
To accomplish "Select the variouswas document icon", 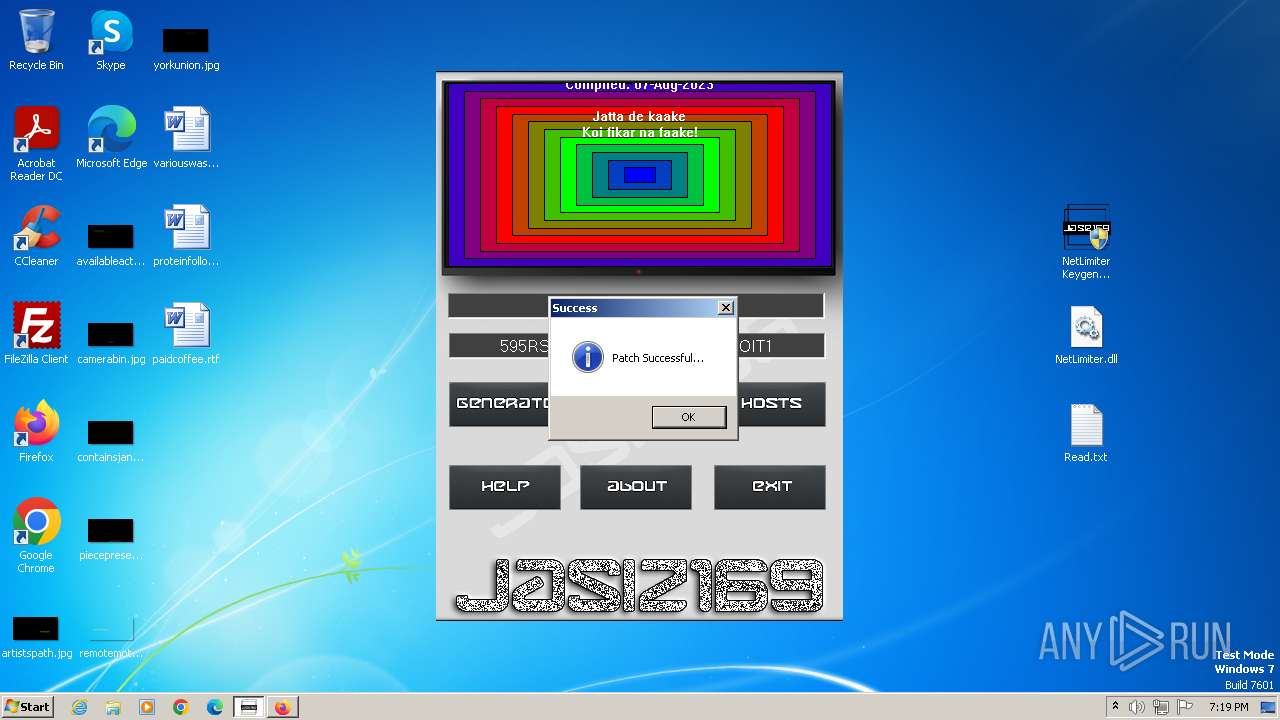I will [186, 138].
